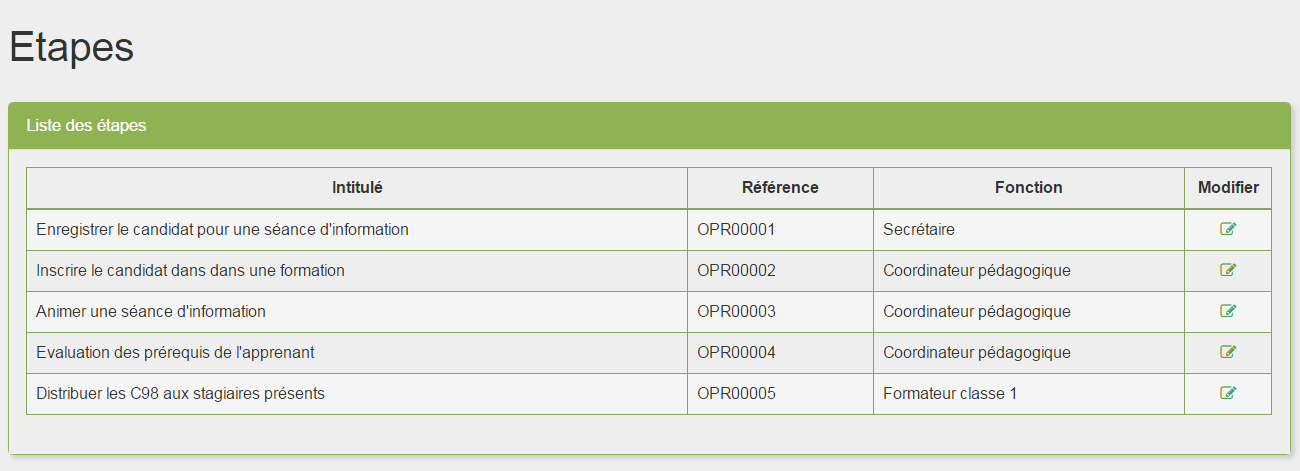Viewport: 1300px width, 471px height.
Task: Select 'Enregistrer le candidat pour une séance' row
Action: pyautogui.click(x=649, y=229)
